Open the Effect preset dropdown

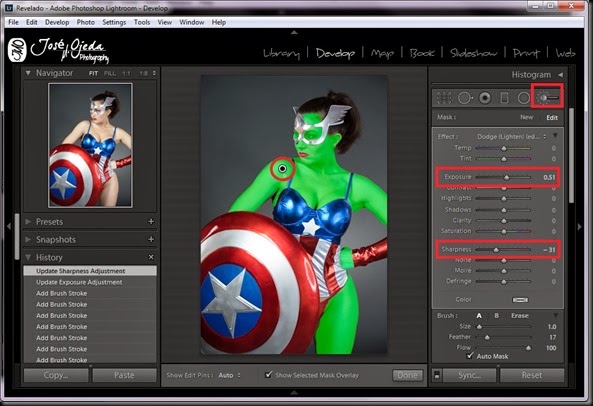(512, 136)
